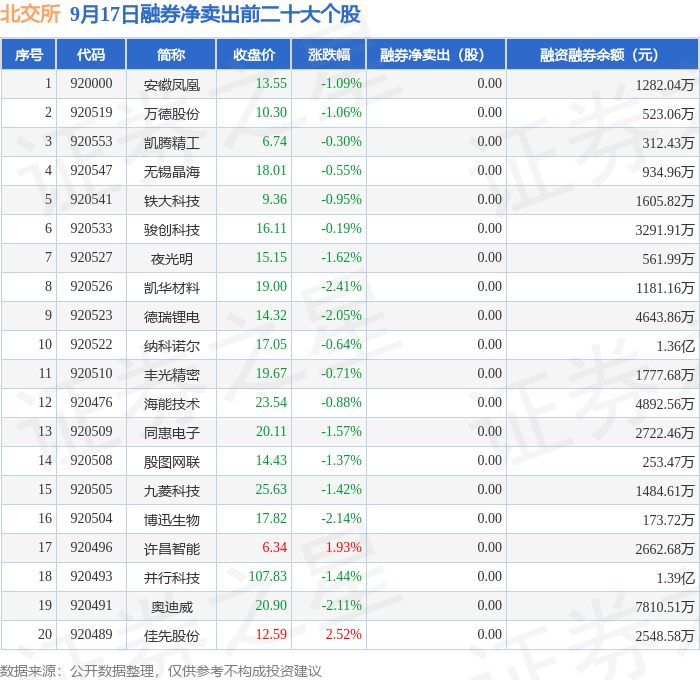Click the 序号 column header

[x=29, y=54]
